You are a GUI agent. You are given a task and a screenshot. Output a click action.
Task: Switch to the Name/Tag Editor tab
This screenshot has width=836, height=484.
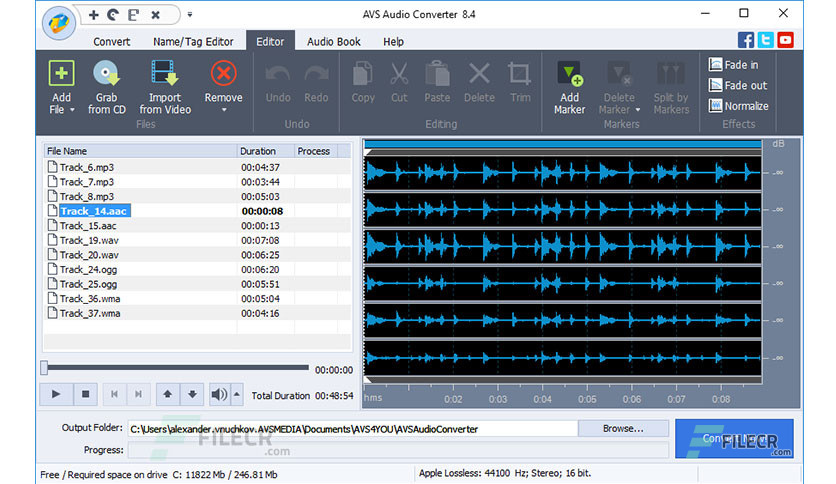(x=193, y=42)
